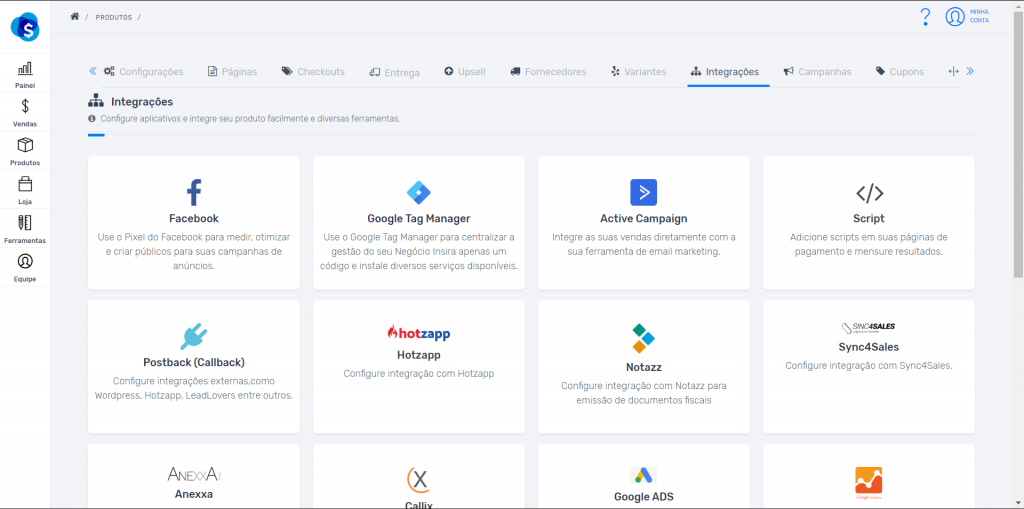The width and height of the screenshot is (1024, 509).
Task: Switch to the Campanhas tab
Action: point(818,72)
